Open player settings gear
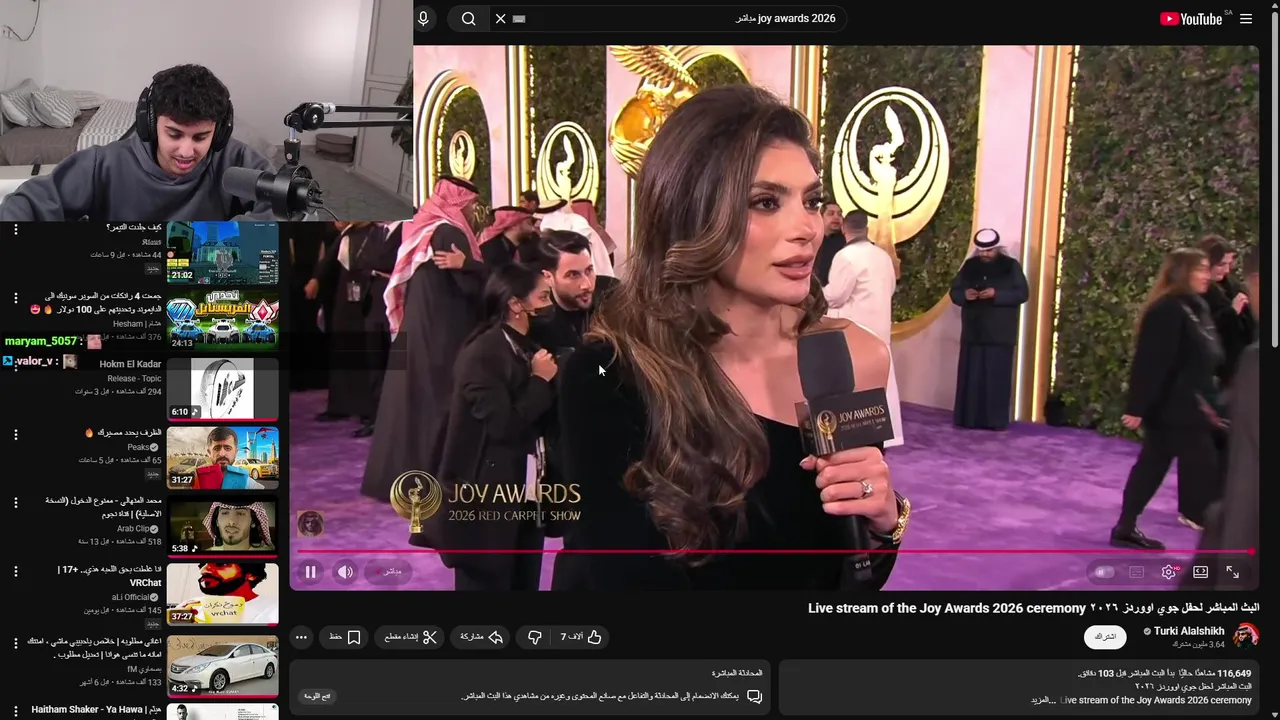The height and width of the screenshot is (720, 1280). click(x=1169, y=572)
